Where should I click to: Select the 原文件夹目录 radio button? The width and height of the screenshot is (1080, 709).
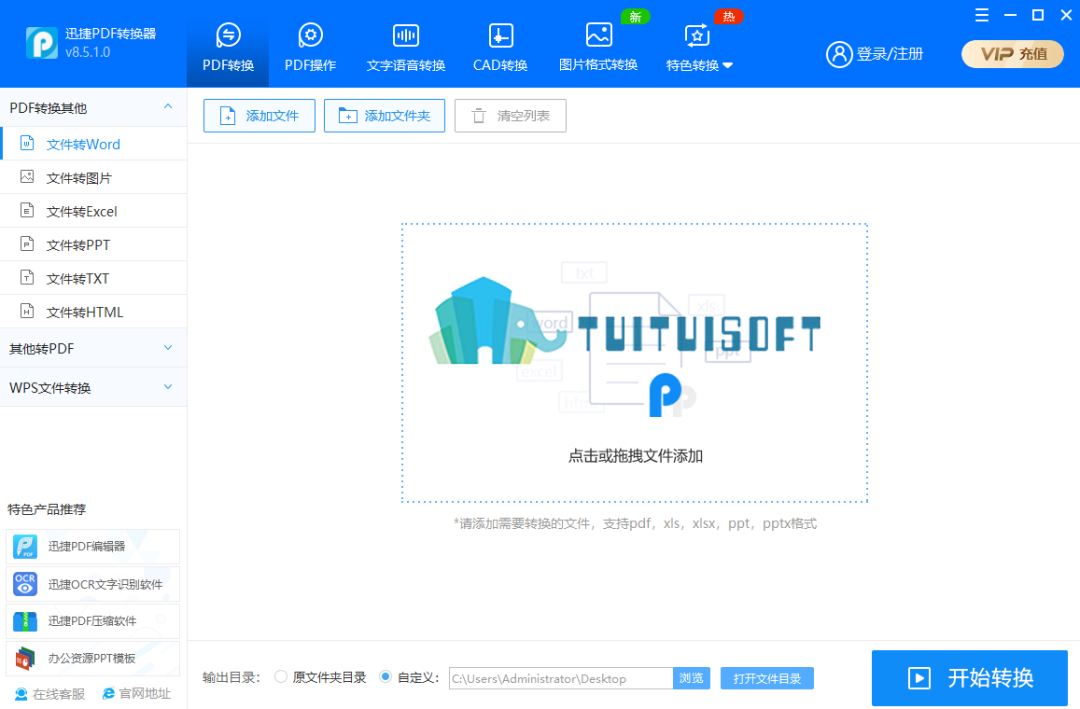(281, 677)
